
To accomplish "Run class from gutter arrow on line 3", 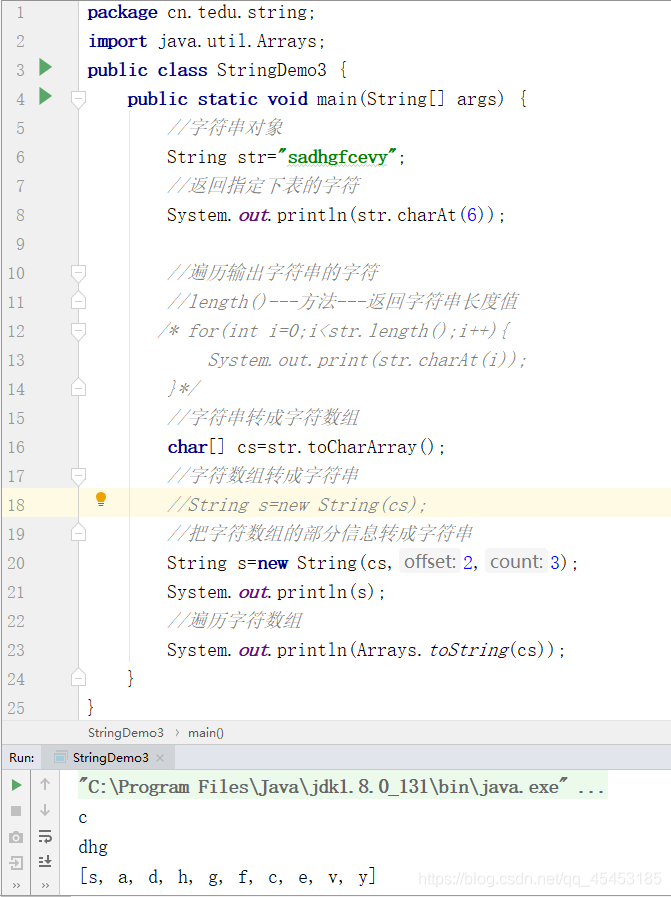I will click(x=45, y=68).
